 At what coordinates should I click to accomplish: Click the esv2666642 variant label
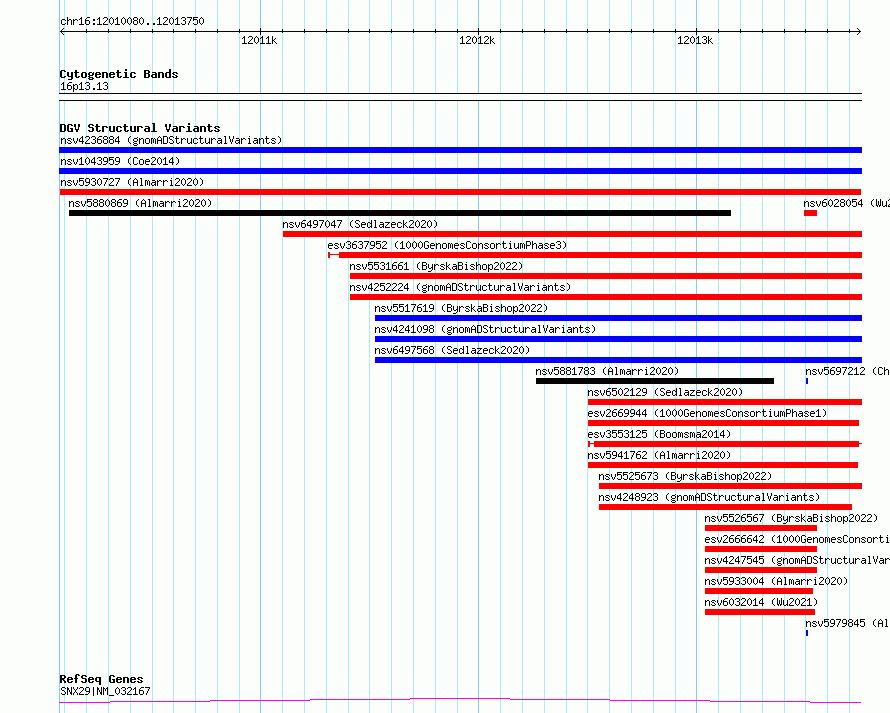click(797, 539)
